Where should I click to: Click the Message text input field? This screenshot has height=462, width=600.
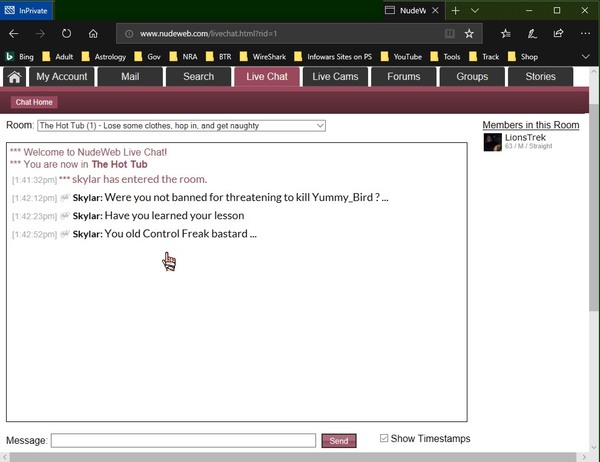(x=183, y=440)
